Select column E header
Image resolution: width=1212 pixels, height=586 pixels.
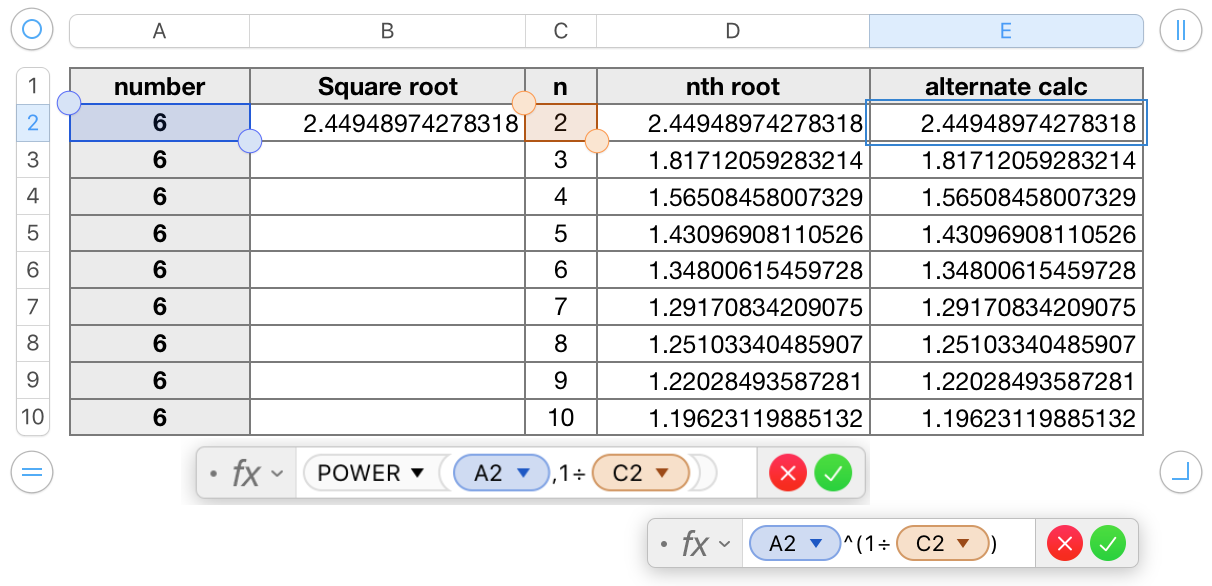1006,31
